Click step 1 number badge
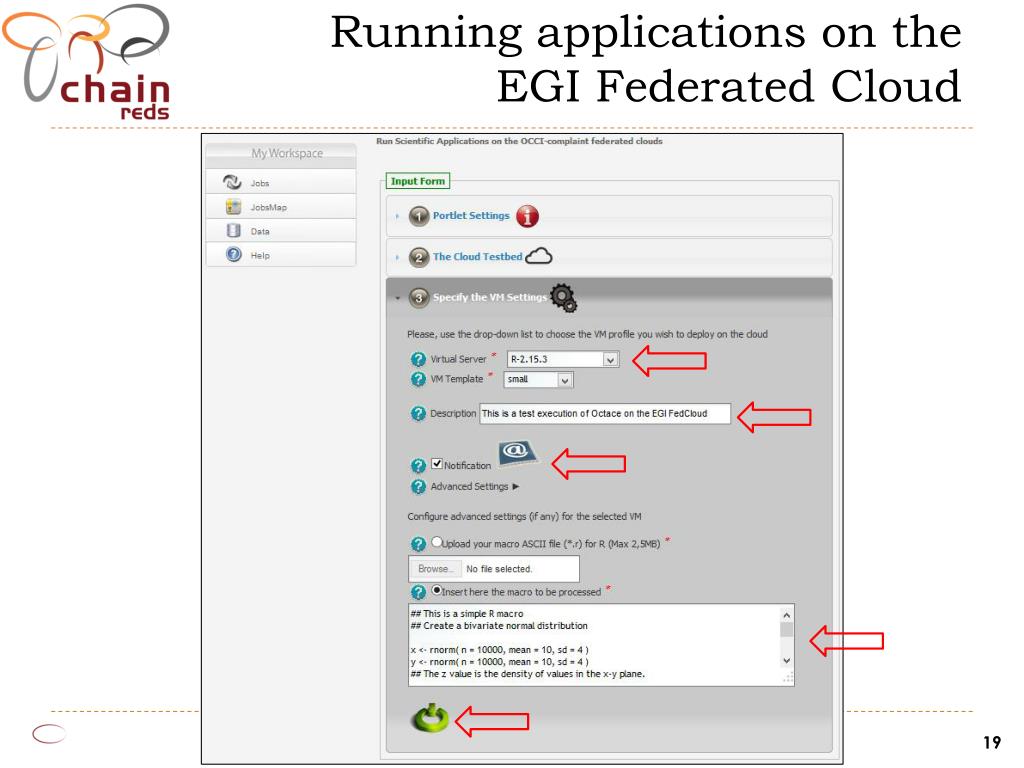Image resolution: width=1024 pixels, height=768 pixels. pos(419,216)
